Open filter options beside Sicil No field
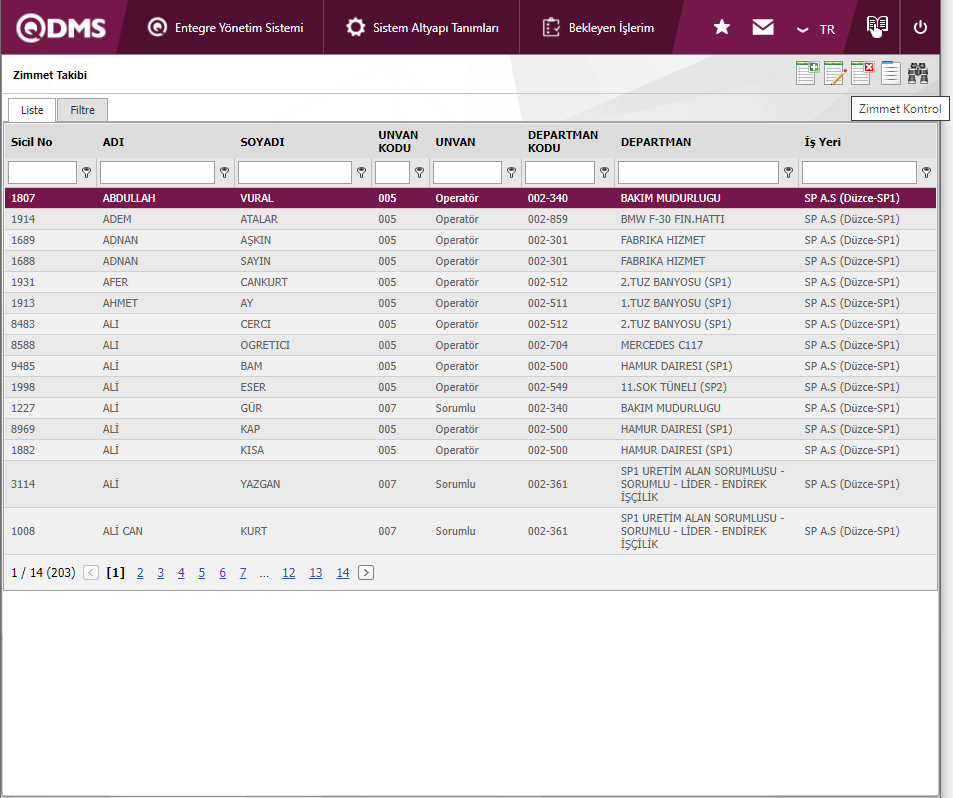953x798 pixels. tap(87, 173)
